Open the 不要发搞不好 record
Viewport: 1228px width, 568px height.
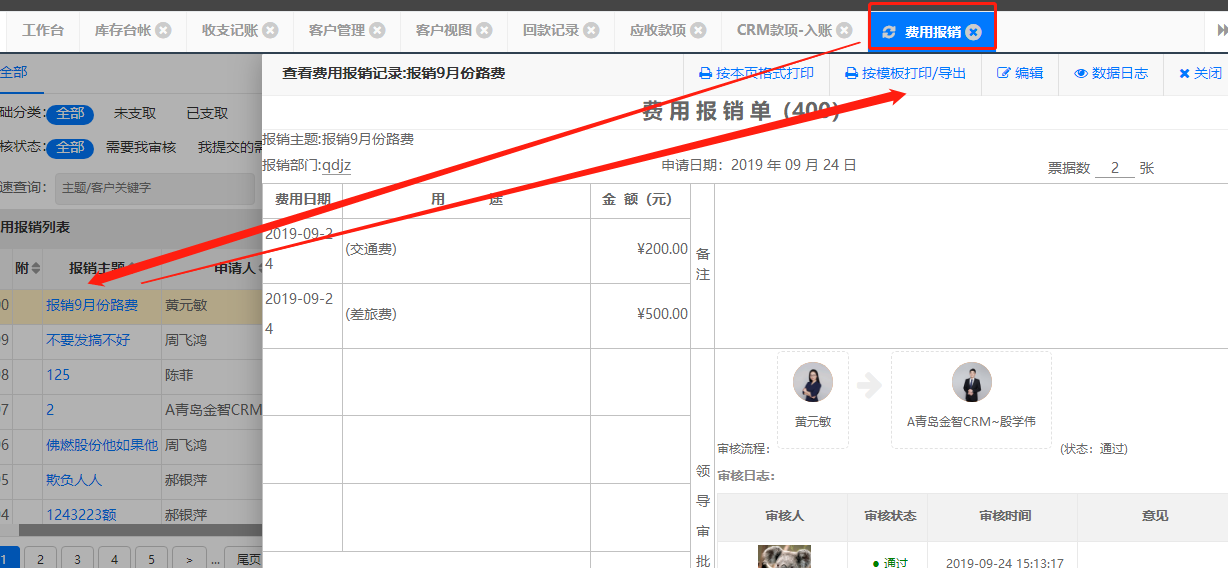88,340
